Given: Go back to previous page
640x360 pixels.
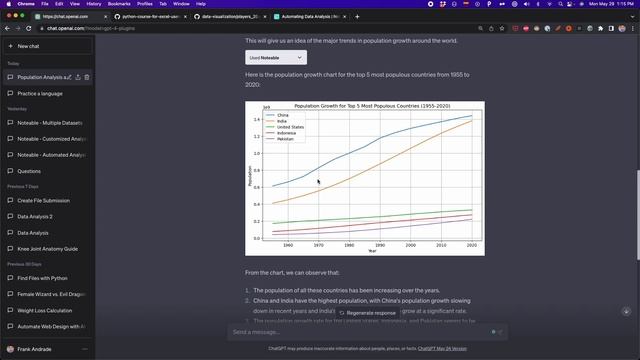Looking at the screenshot, I should coord(7,29).
